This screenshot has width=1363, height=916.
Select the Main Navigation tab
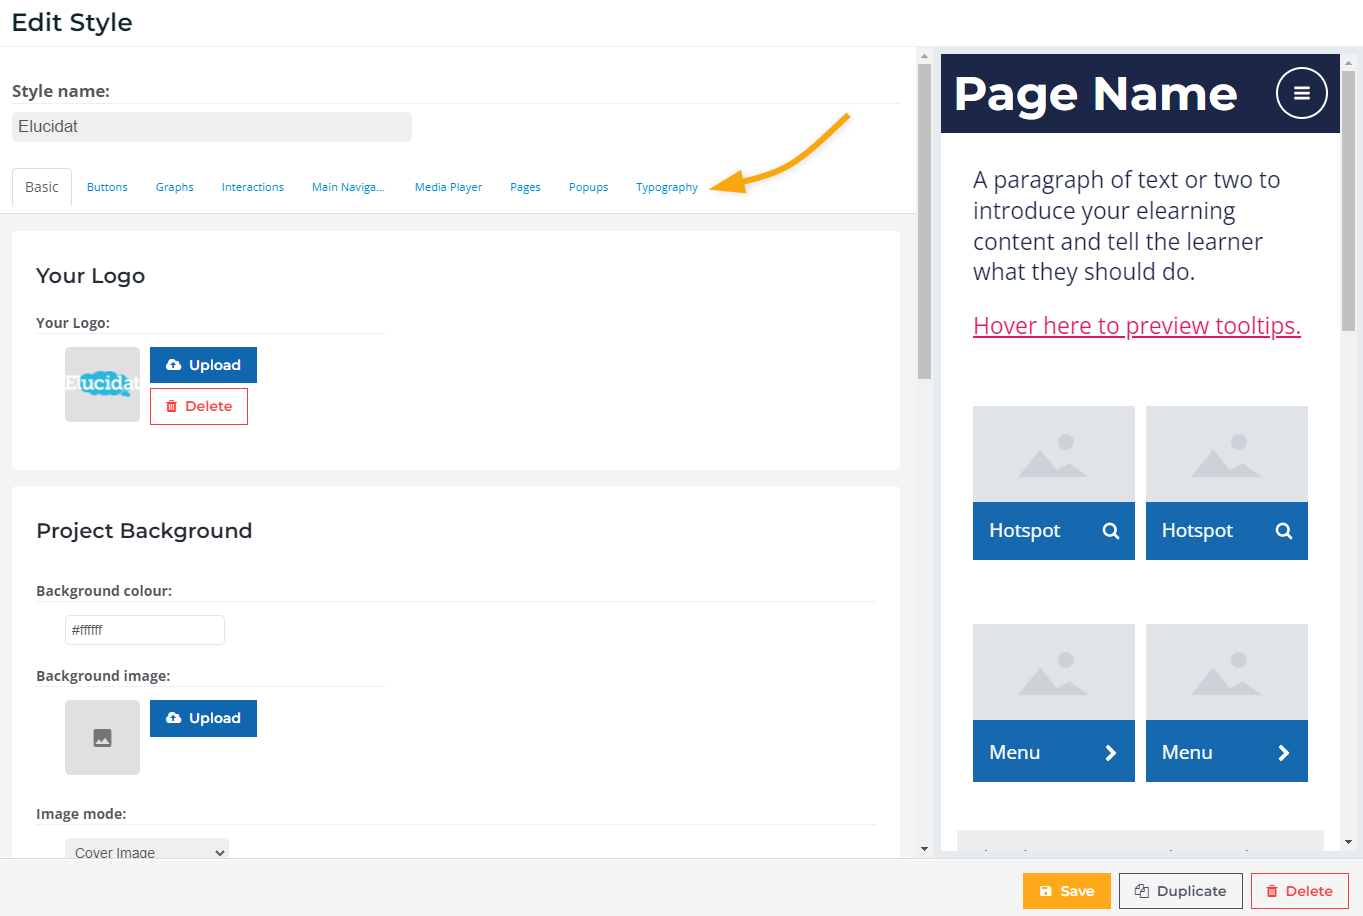point(348,187)
